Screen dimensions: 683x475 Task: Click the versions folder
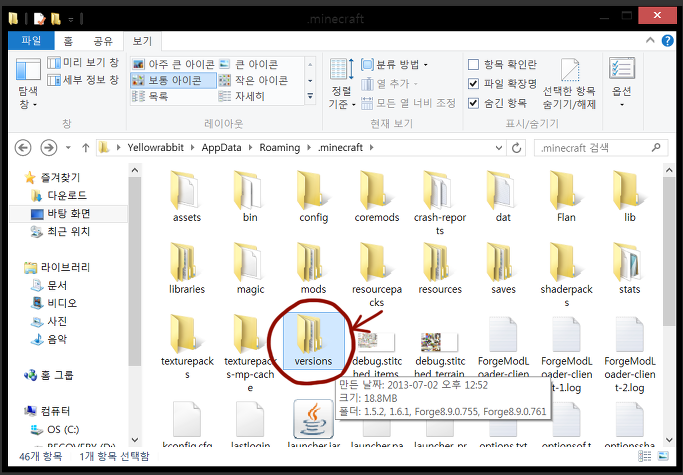313,341
